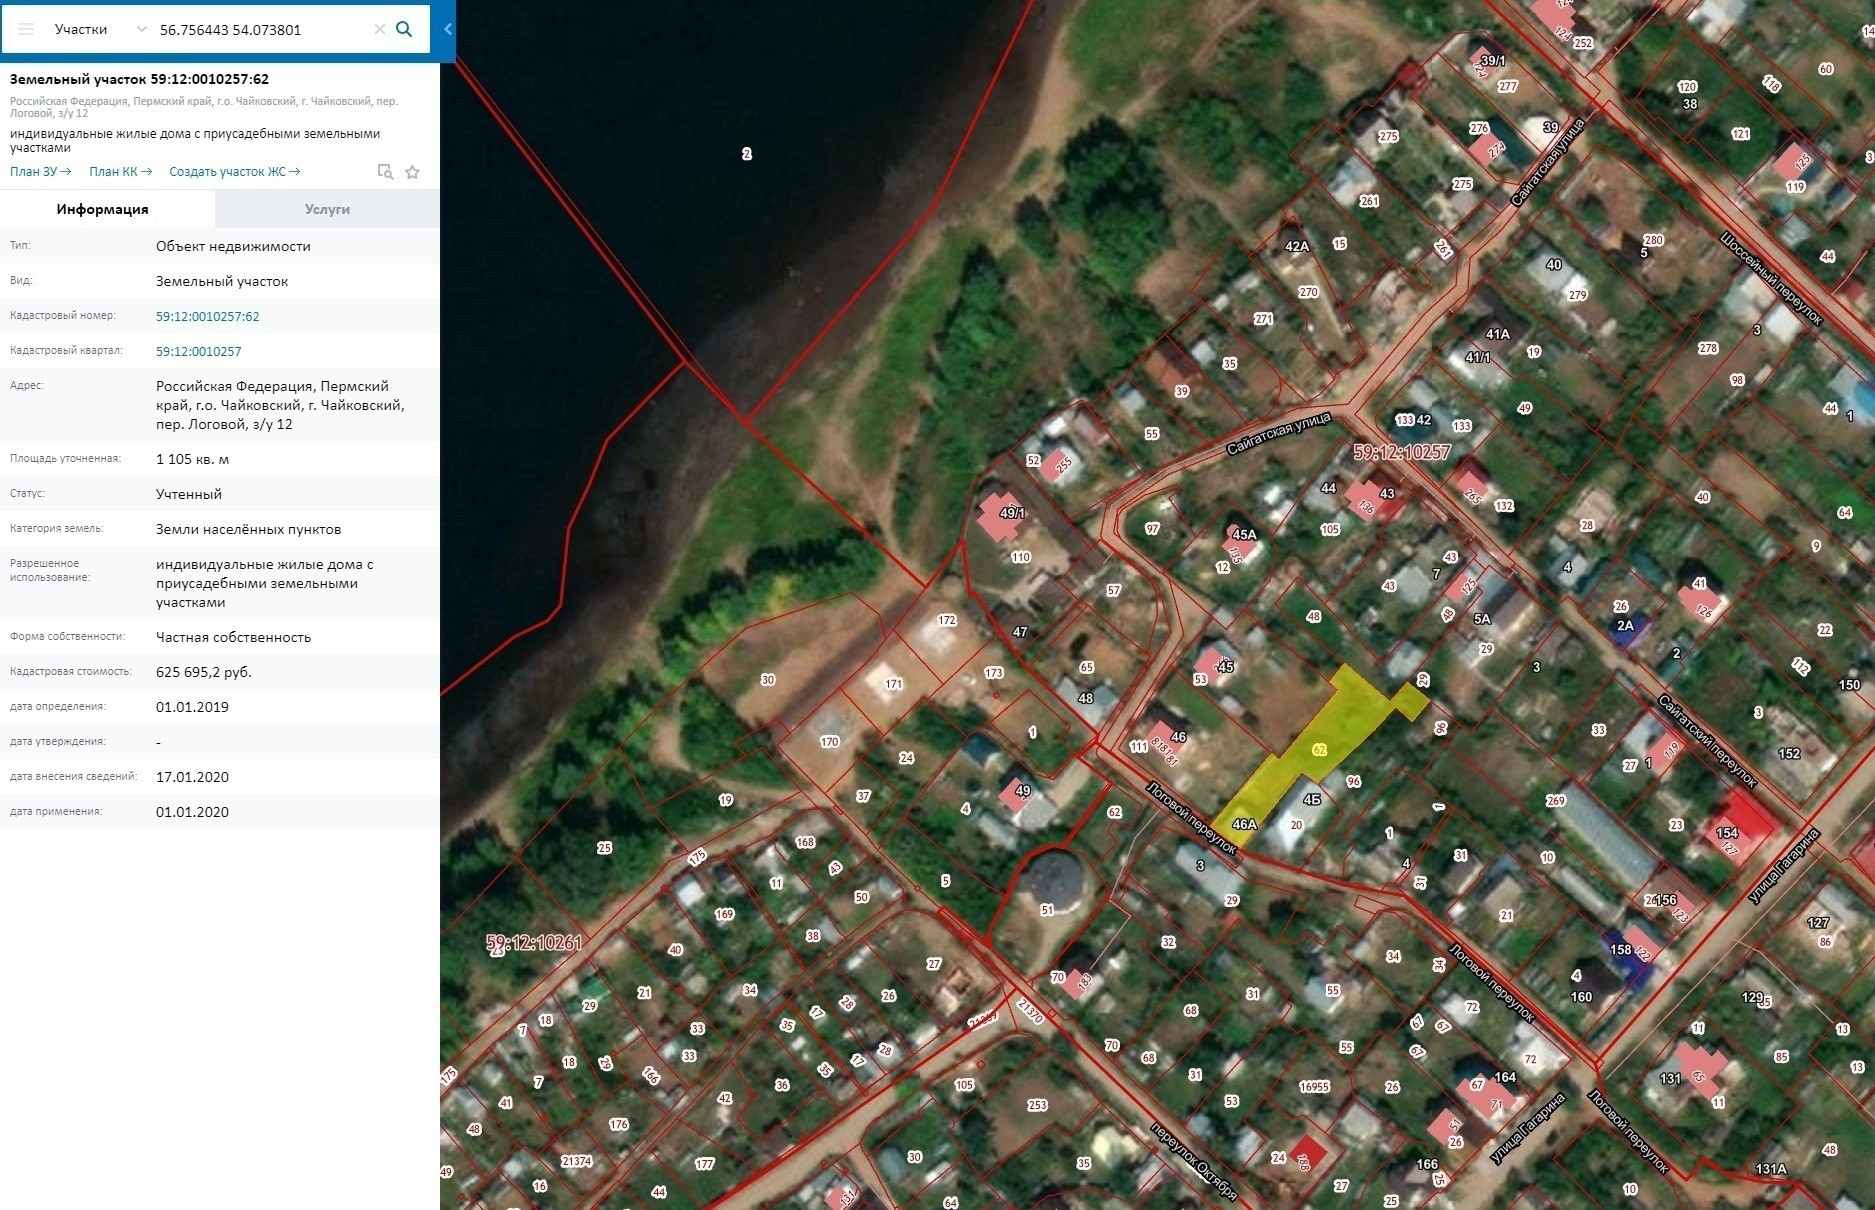This screenshot has width=1875, height=1210.
Task: Click the Шоссейный переулок street label
Action: tap(1772, 279)
